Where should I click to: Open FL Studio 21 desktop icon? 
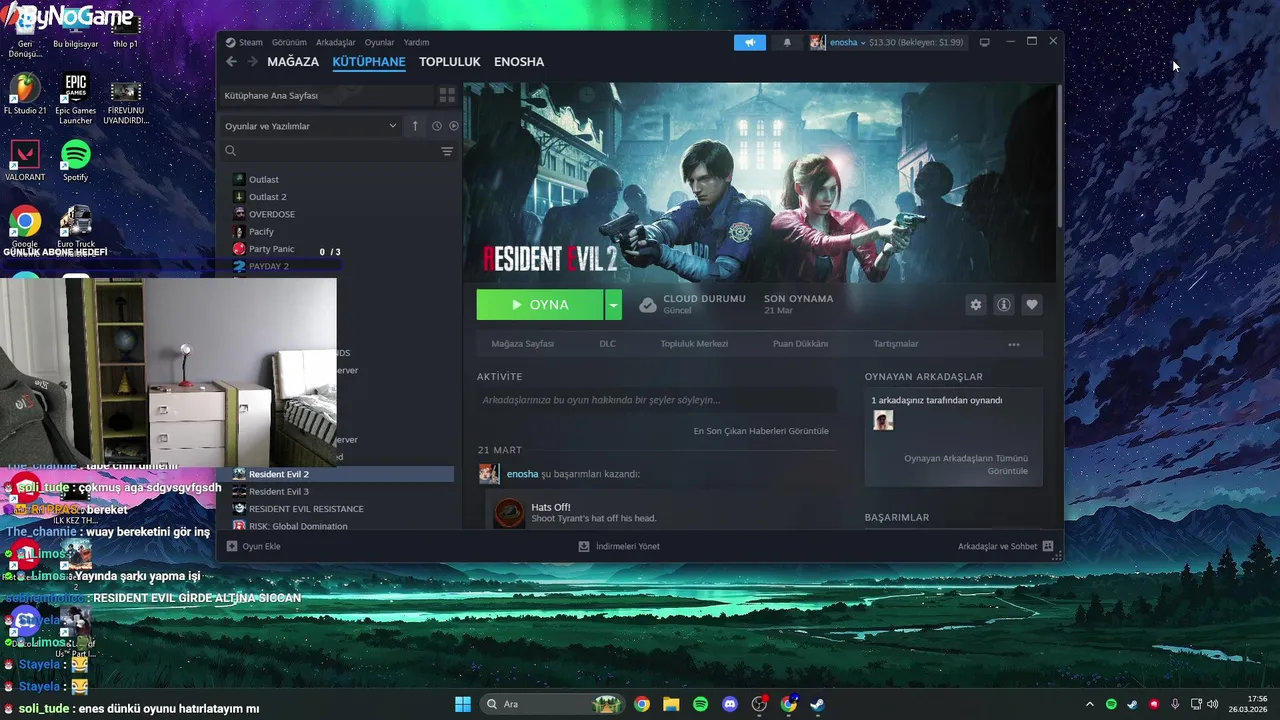25,94
